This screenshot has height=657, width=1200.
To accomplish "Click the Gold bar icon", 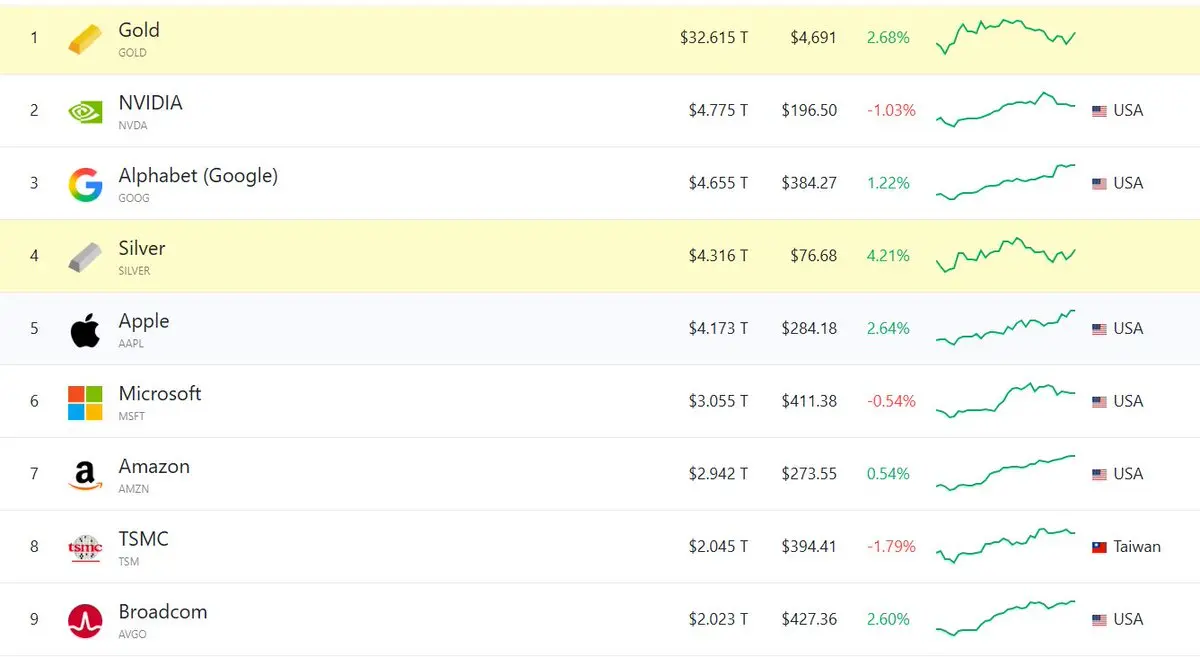I will (x=85, y=39).
